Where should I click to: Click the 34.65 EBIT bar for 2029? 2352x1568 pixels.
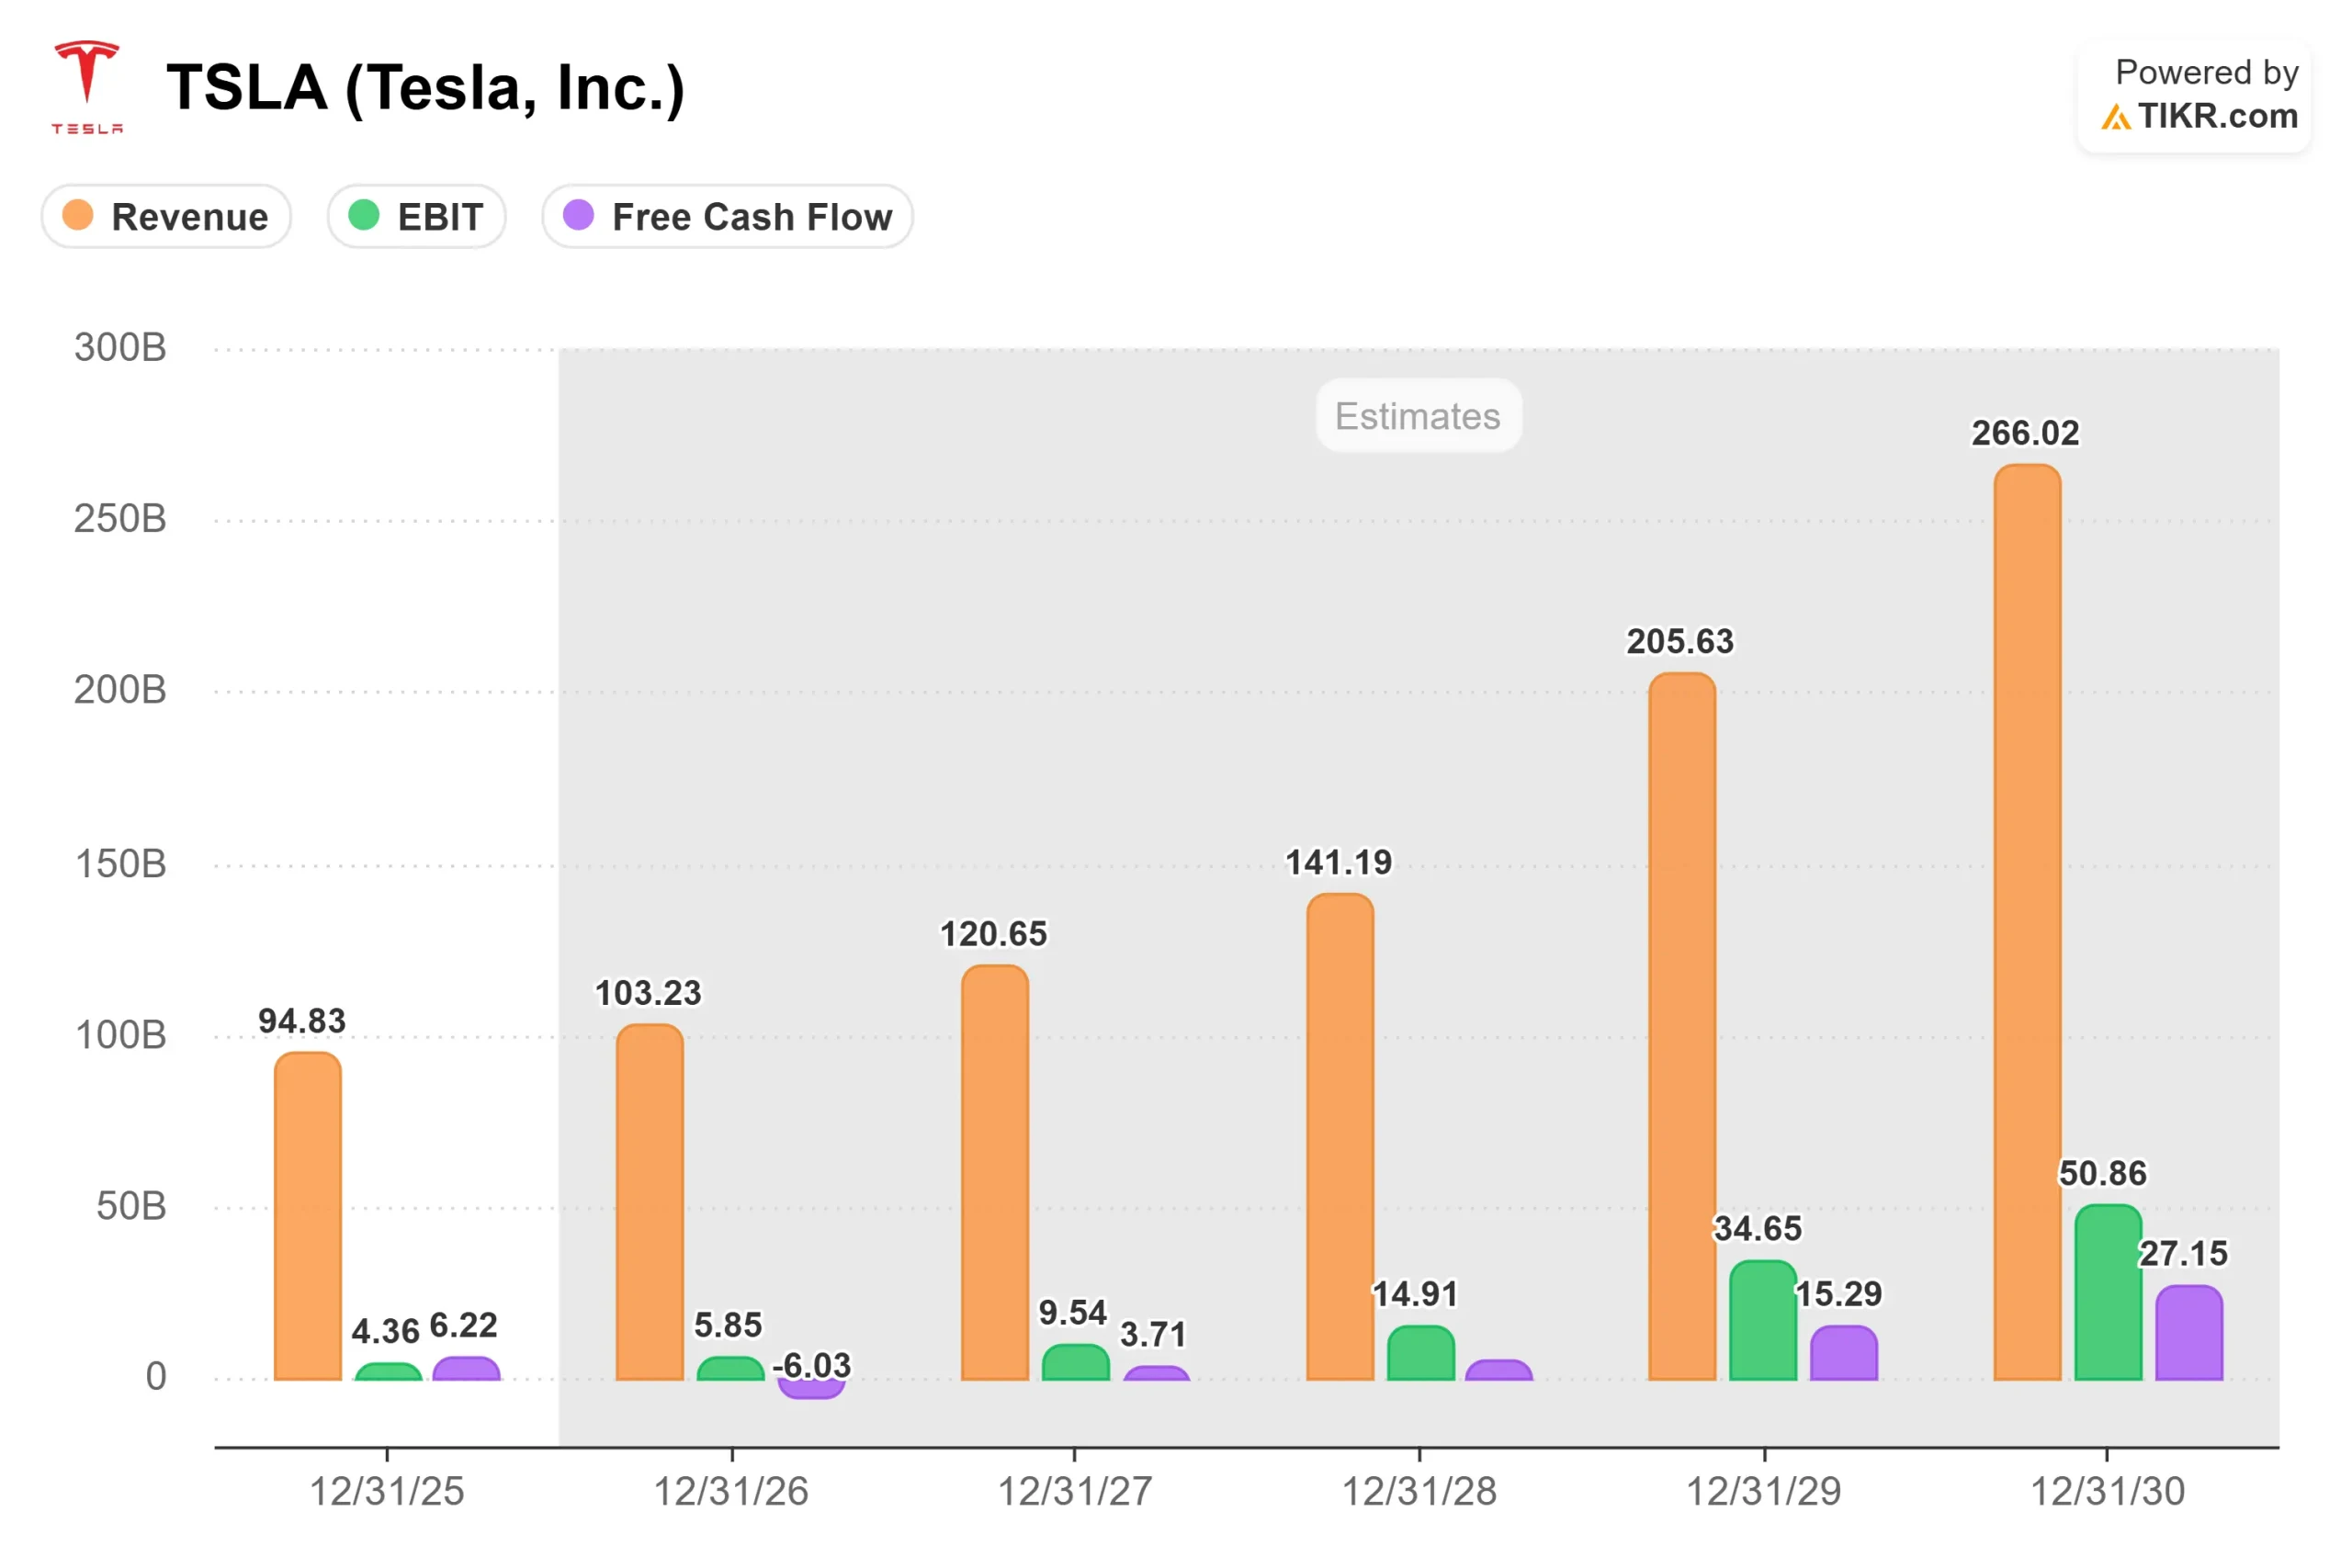(1763, 1320)
